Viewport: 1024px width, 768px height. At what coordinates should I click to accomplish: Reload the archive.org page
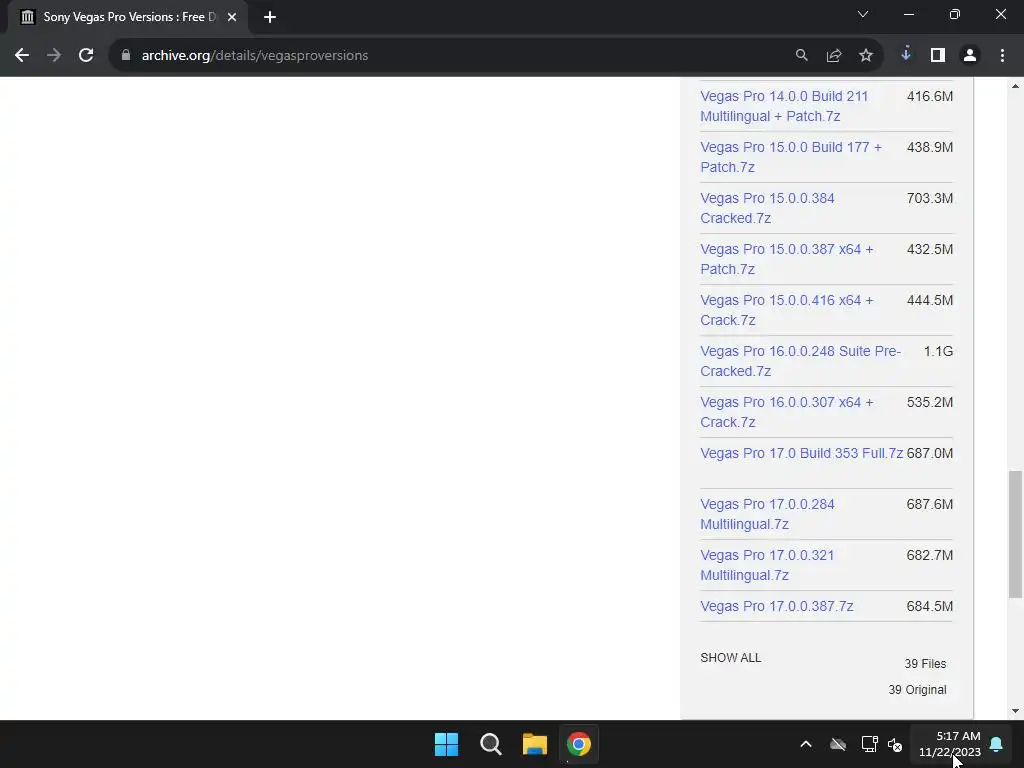coord(86,56)
